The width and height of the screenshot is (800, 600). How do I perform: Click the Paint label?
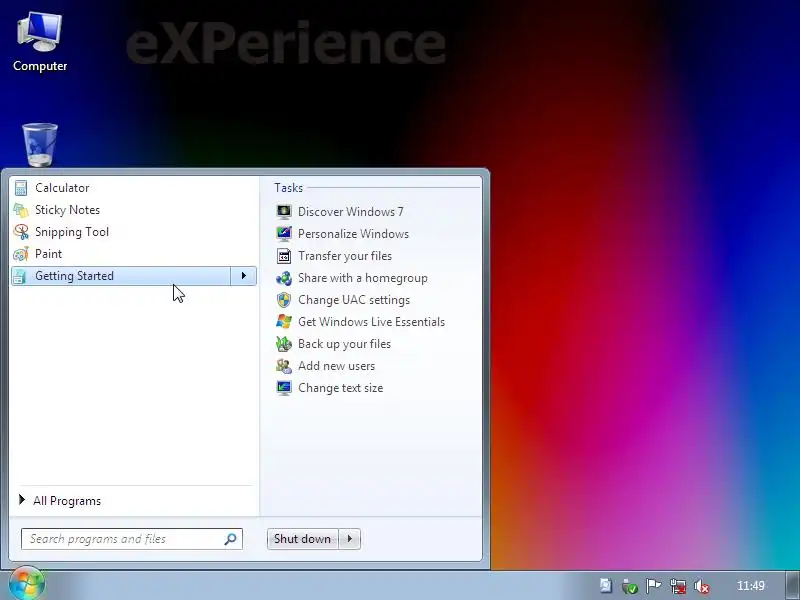click(x=48, y=254)
